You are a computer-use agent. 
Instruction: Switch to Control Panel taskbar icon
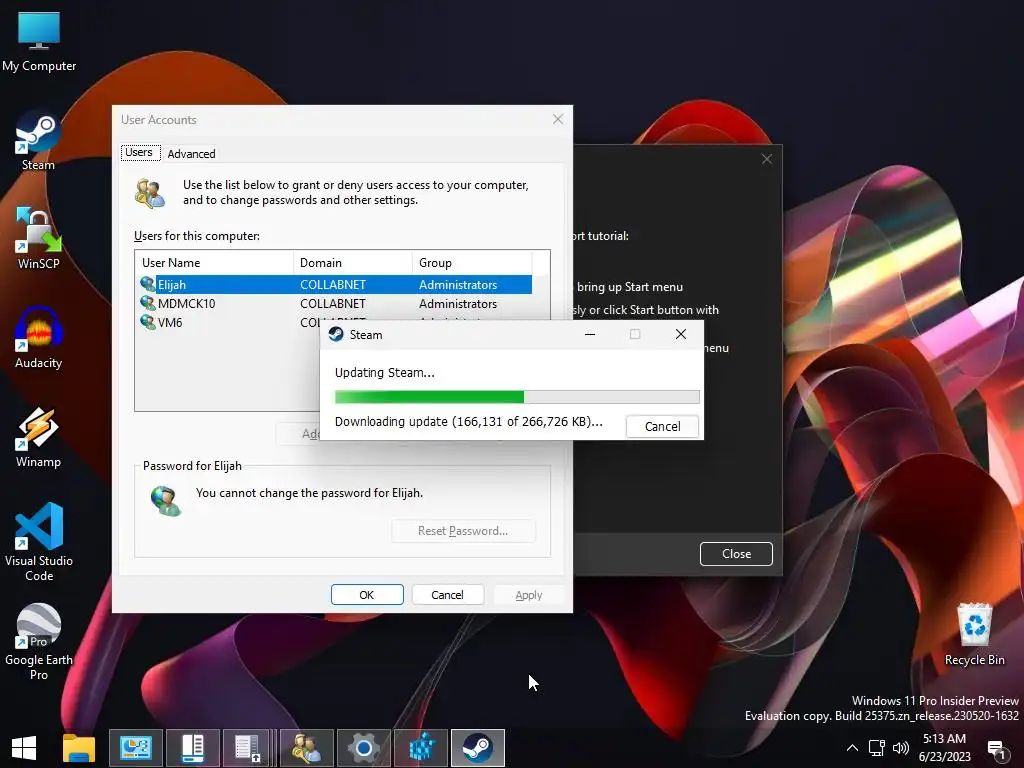click(136, 748)
